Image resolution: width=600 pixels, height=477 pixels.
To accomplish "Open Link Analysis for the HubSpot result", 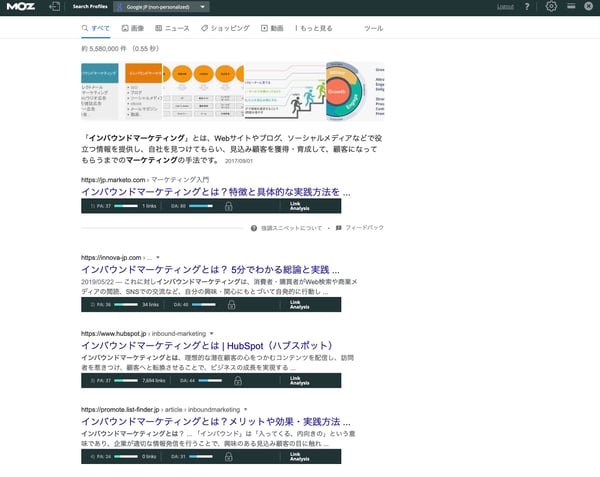I will pyautogui.click(x=300, y=381).
